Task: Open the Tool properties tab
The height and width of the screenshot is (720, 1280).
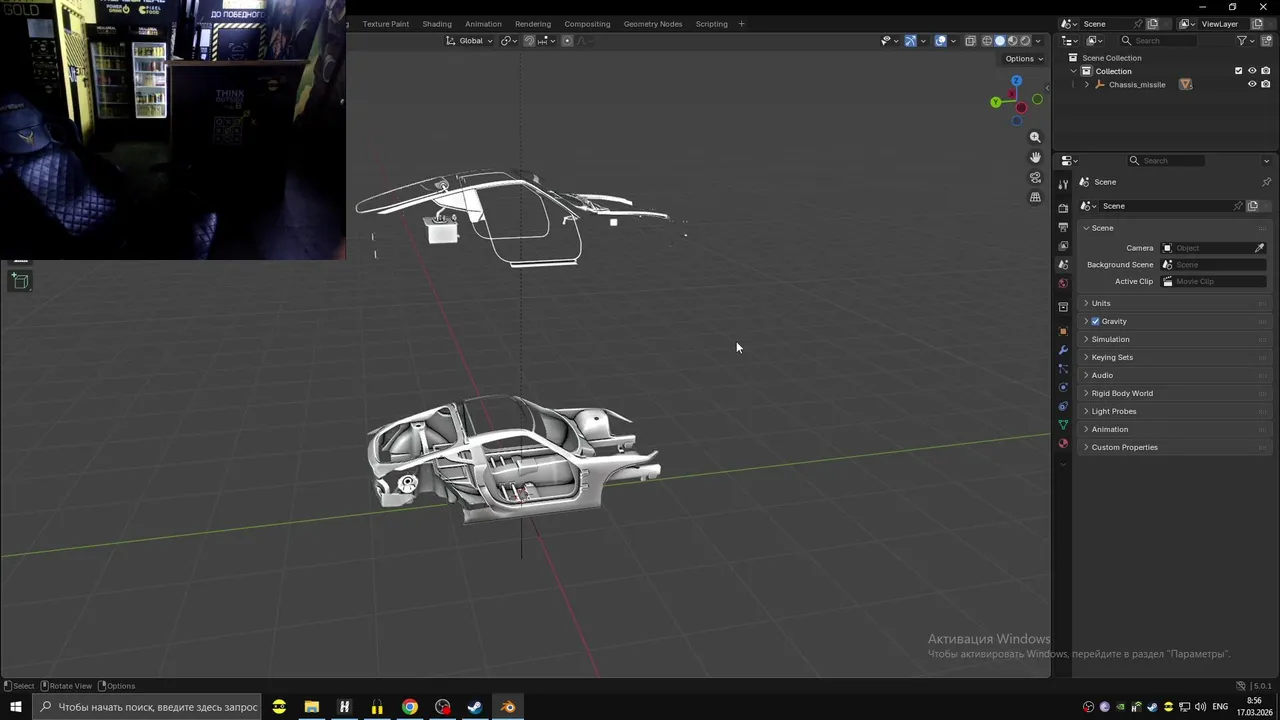Action: [1063, 184]
